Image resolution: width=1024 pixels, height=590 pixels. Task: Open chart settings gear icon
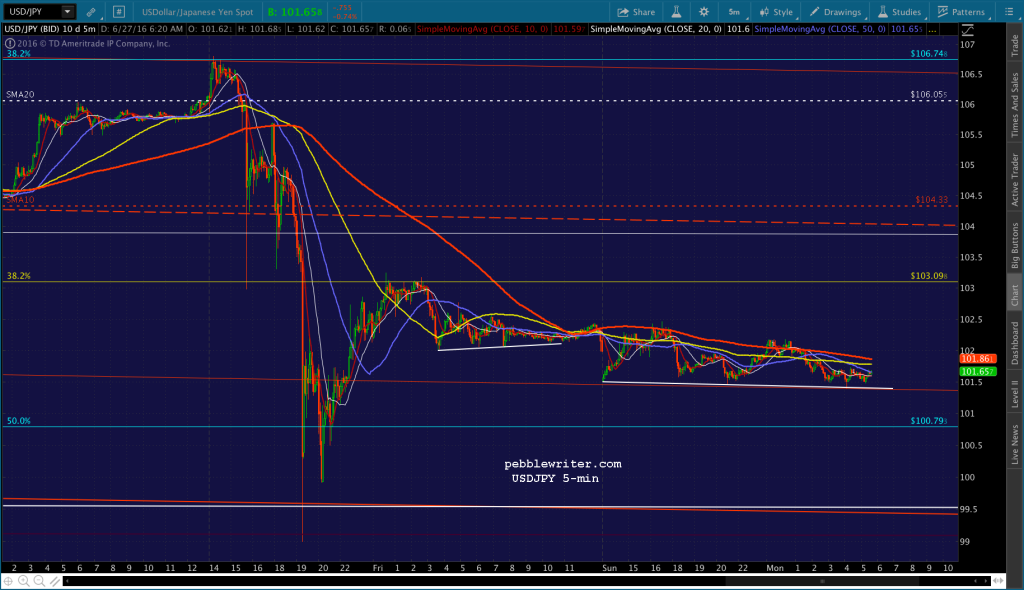(x=703, y=12)
